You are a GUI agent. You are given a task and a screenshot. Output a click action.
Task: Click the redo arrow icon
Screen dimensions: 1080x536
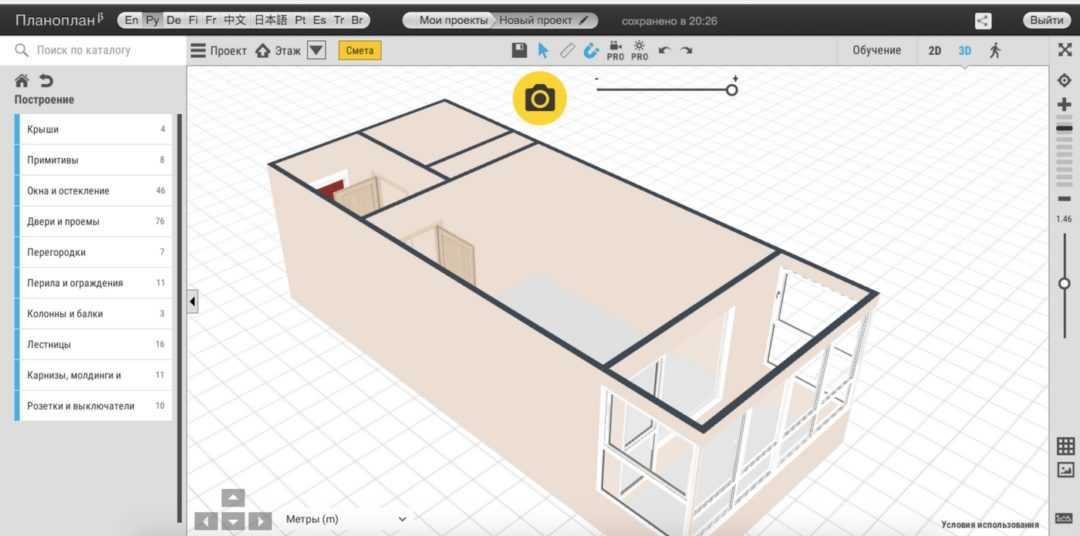(x=687, y=50)
